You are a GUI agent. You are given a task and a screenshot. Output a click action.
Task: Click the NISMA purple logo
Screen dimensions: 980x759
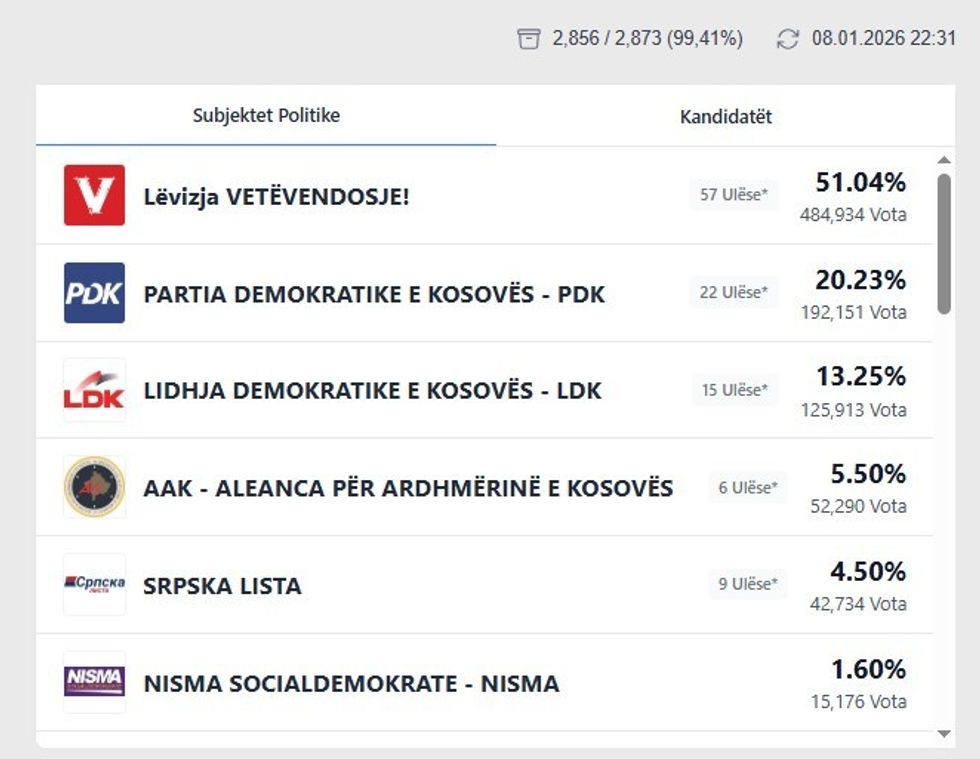94,682
